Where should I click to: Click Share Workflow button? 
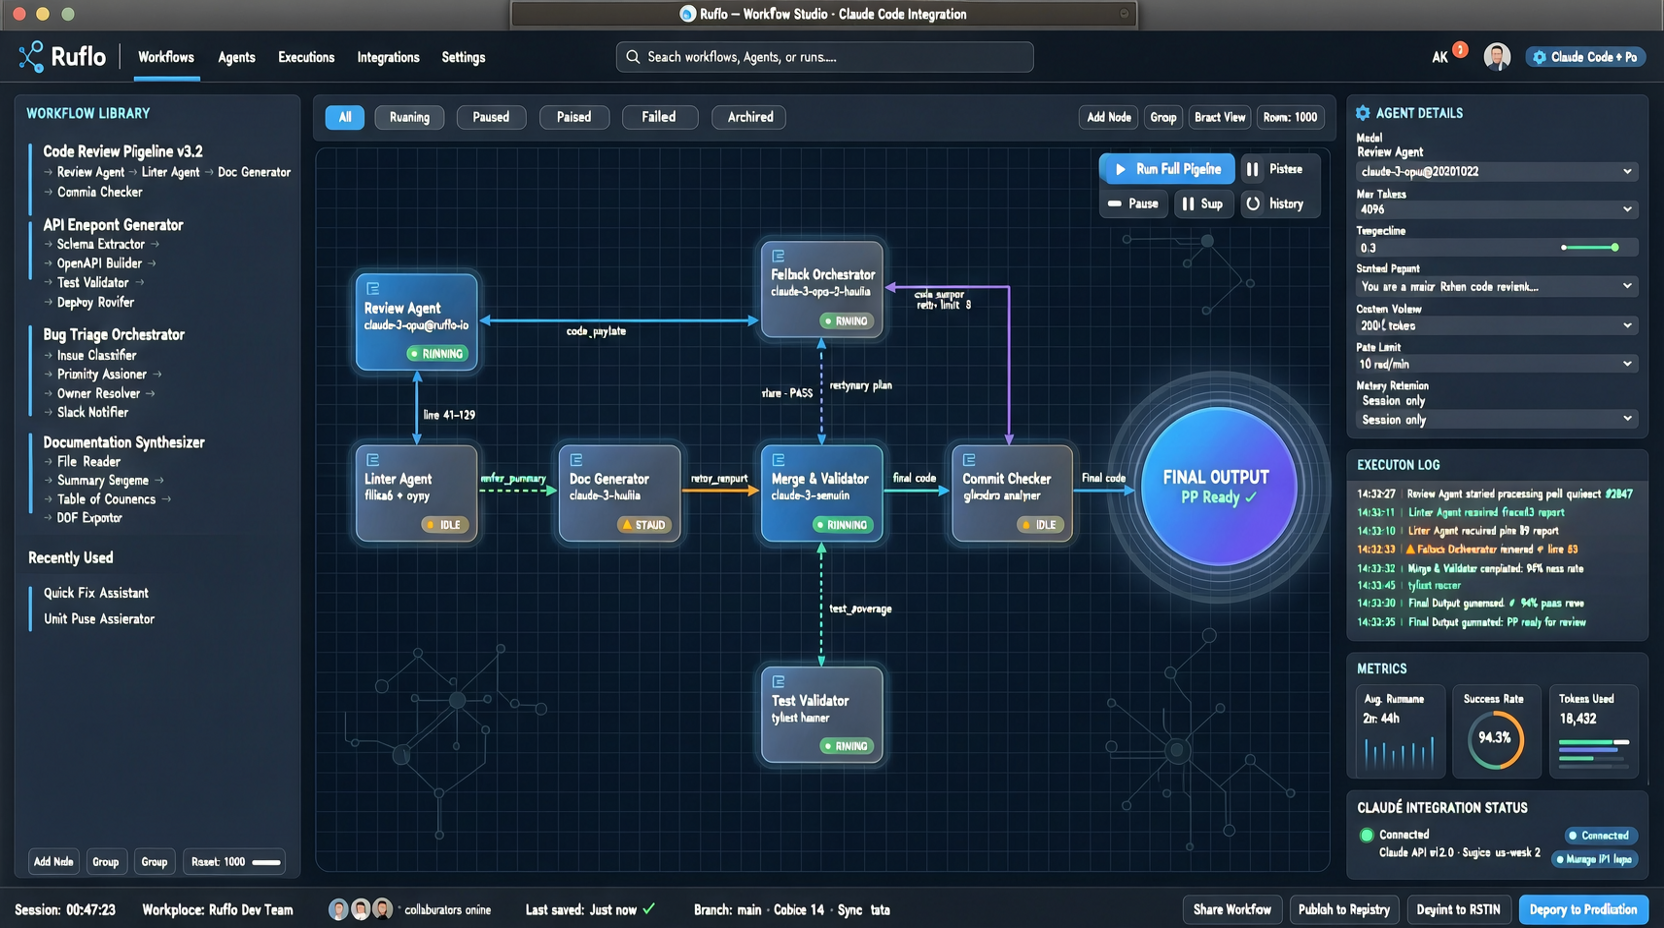point(1232,910)
